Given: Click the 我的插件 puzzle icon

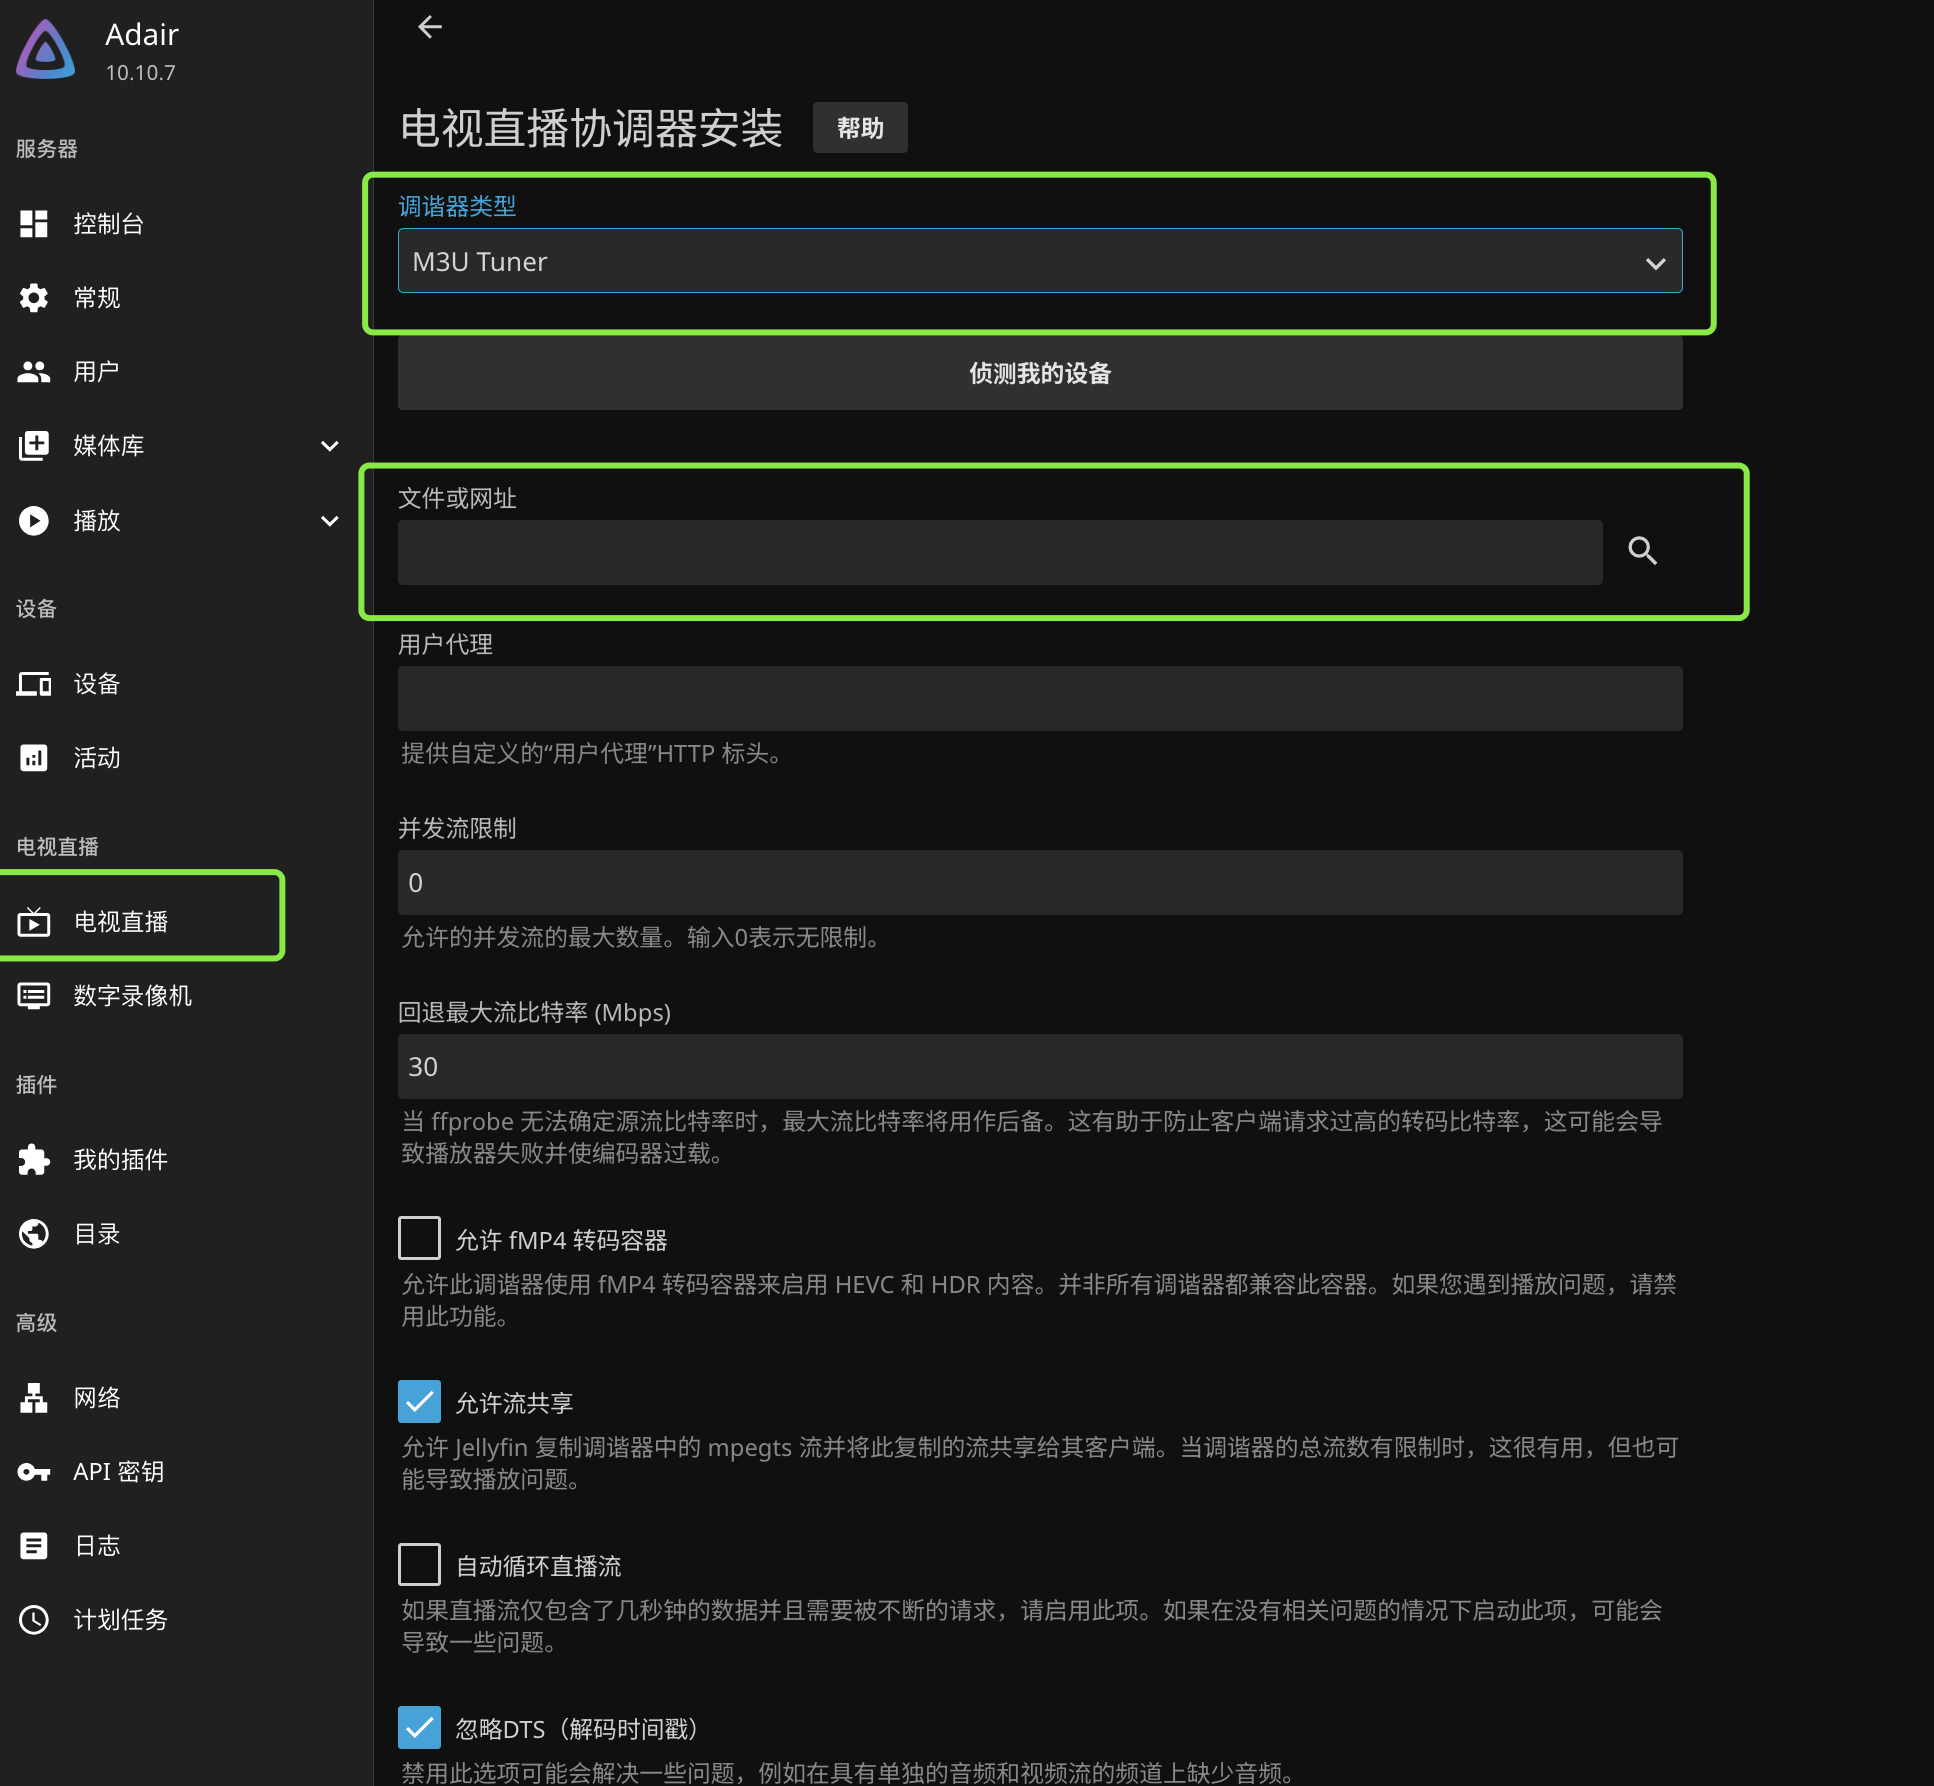Looking at the screenshot, I should click(x=34, y=1159).
